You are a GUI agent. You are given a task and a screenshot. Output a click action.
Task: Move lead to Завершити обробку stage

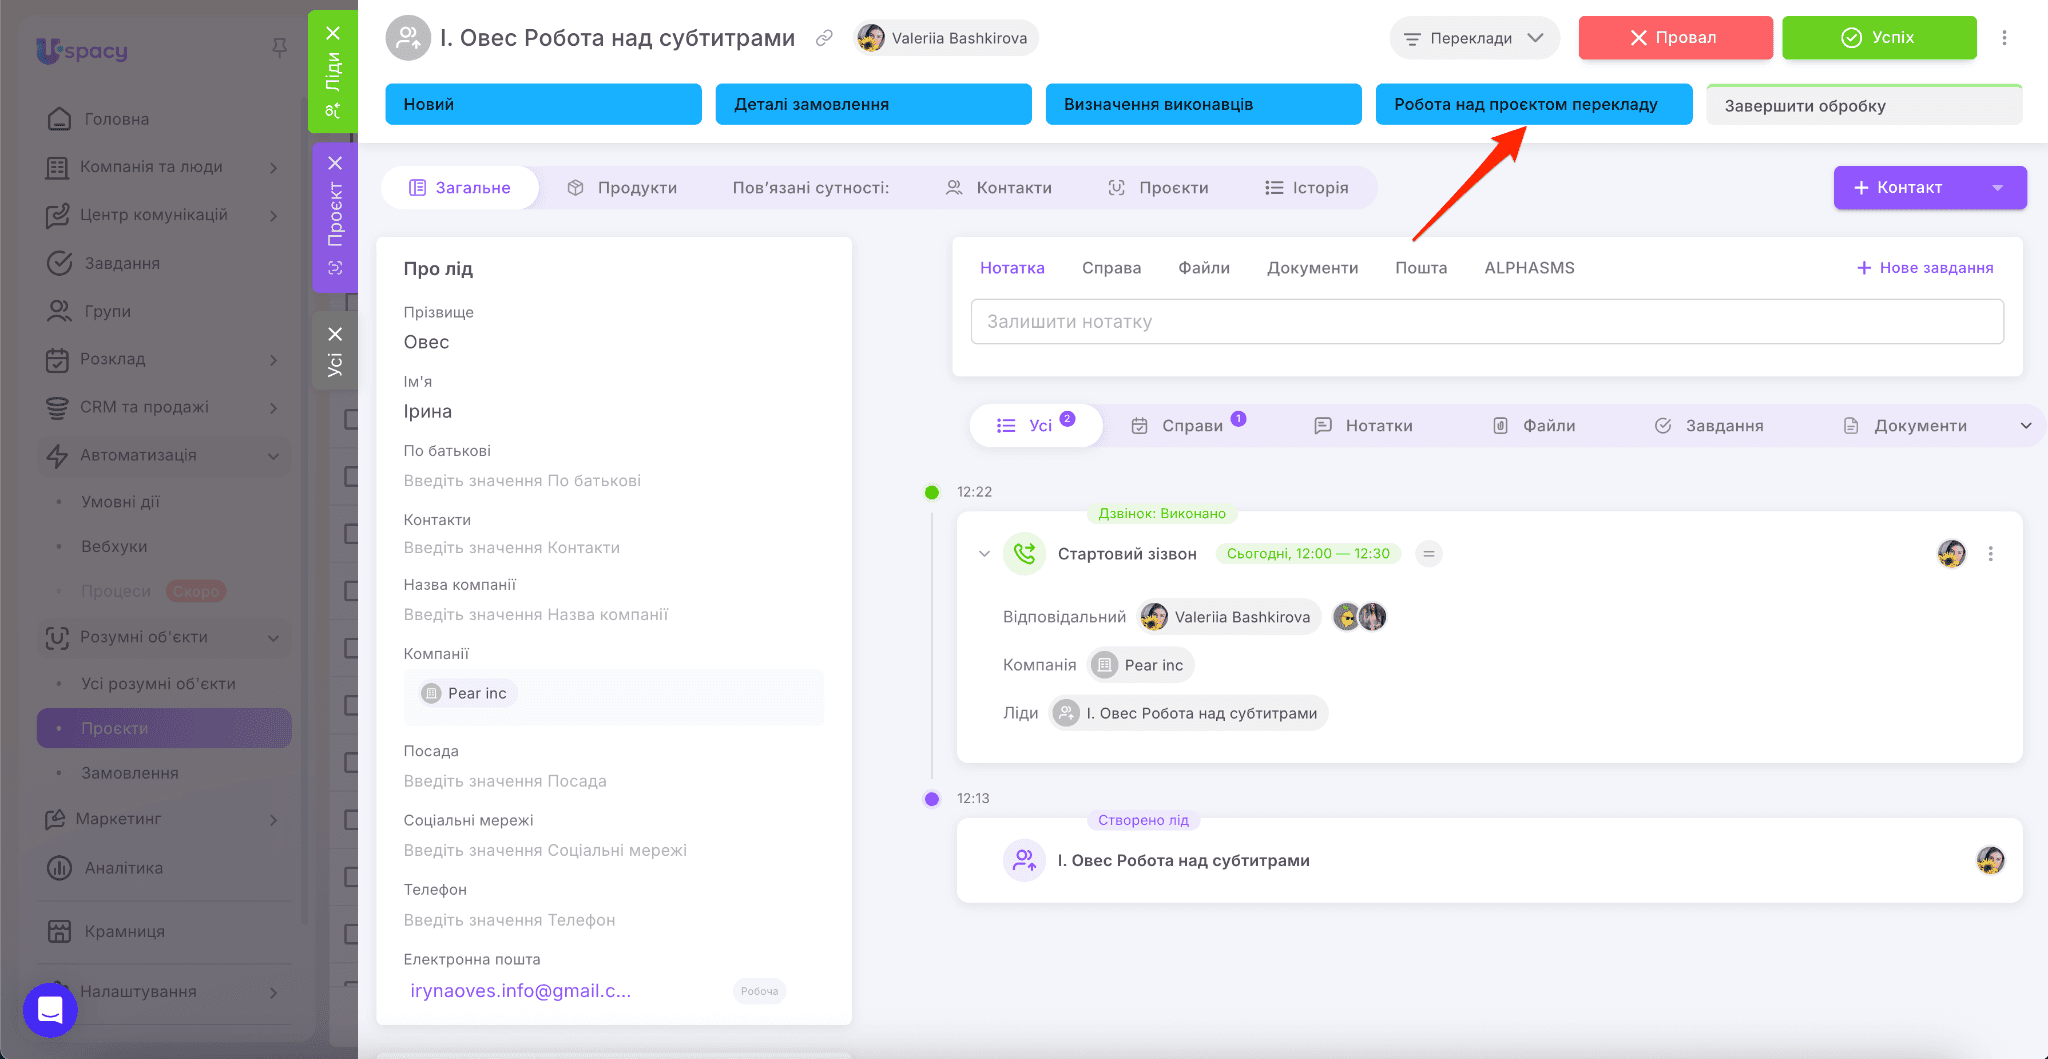[1864, 105]
